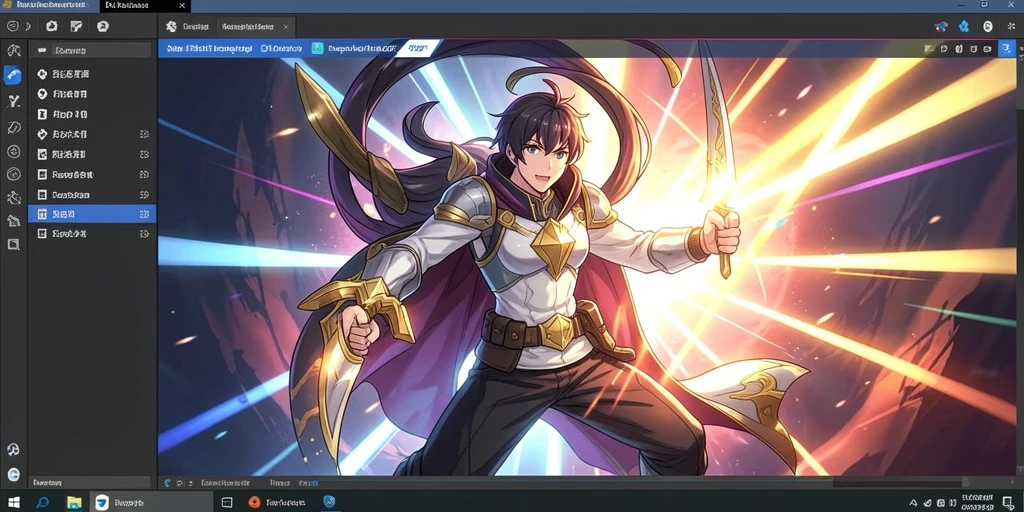The height and width of the screenshot is (512, 1024).
Task: Open the white slanted dropdown in blue canvas bar
Action: click(417, 48)
